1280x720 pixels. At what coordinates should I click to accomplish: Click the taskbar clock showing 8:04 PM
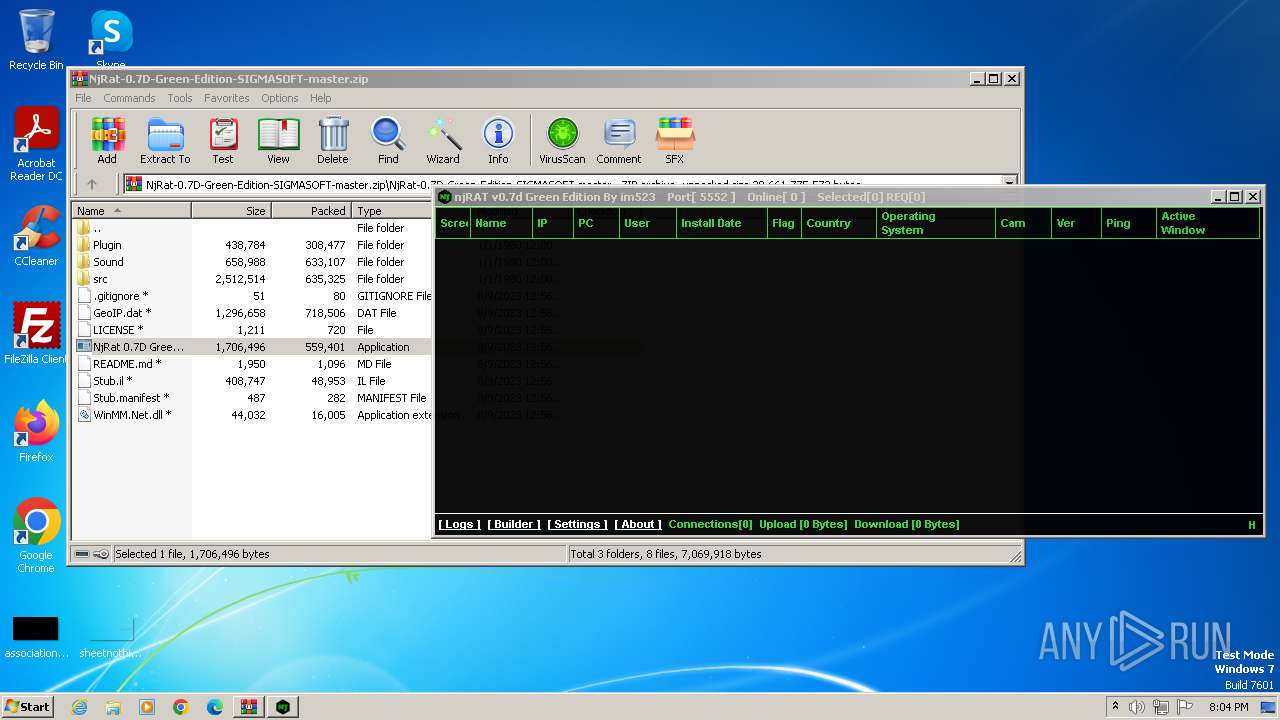[1228, 707]
